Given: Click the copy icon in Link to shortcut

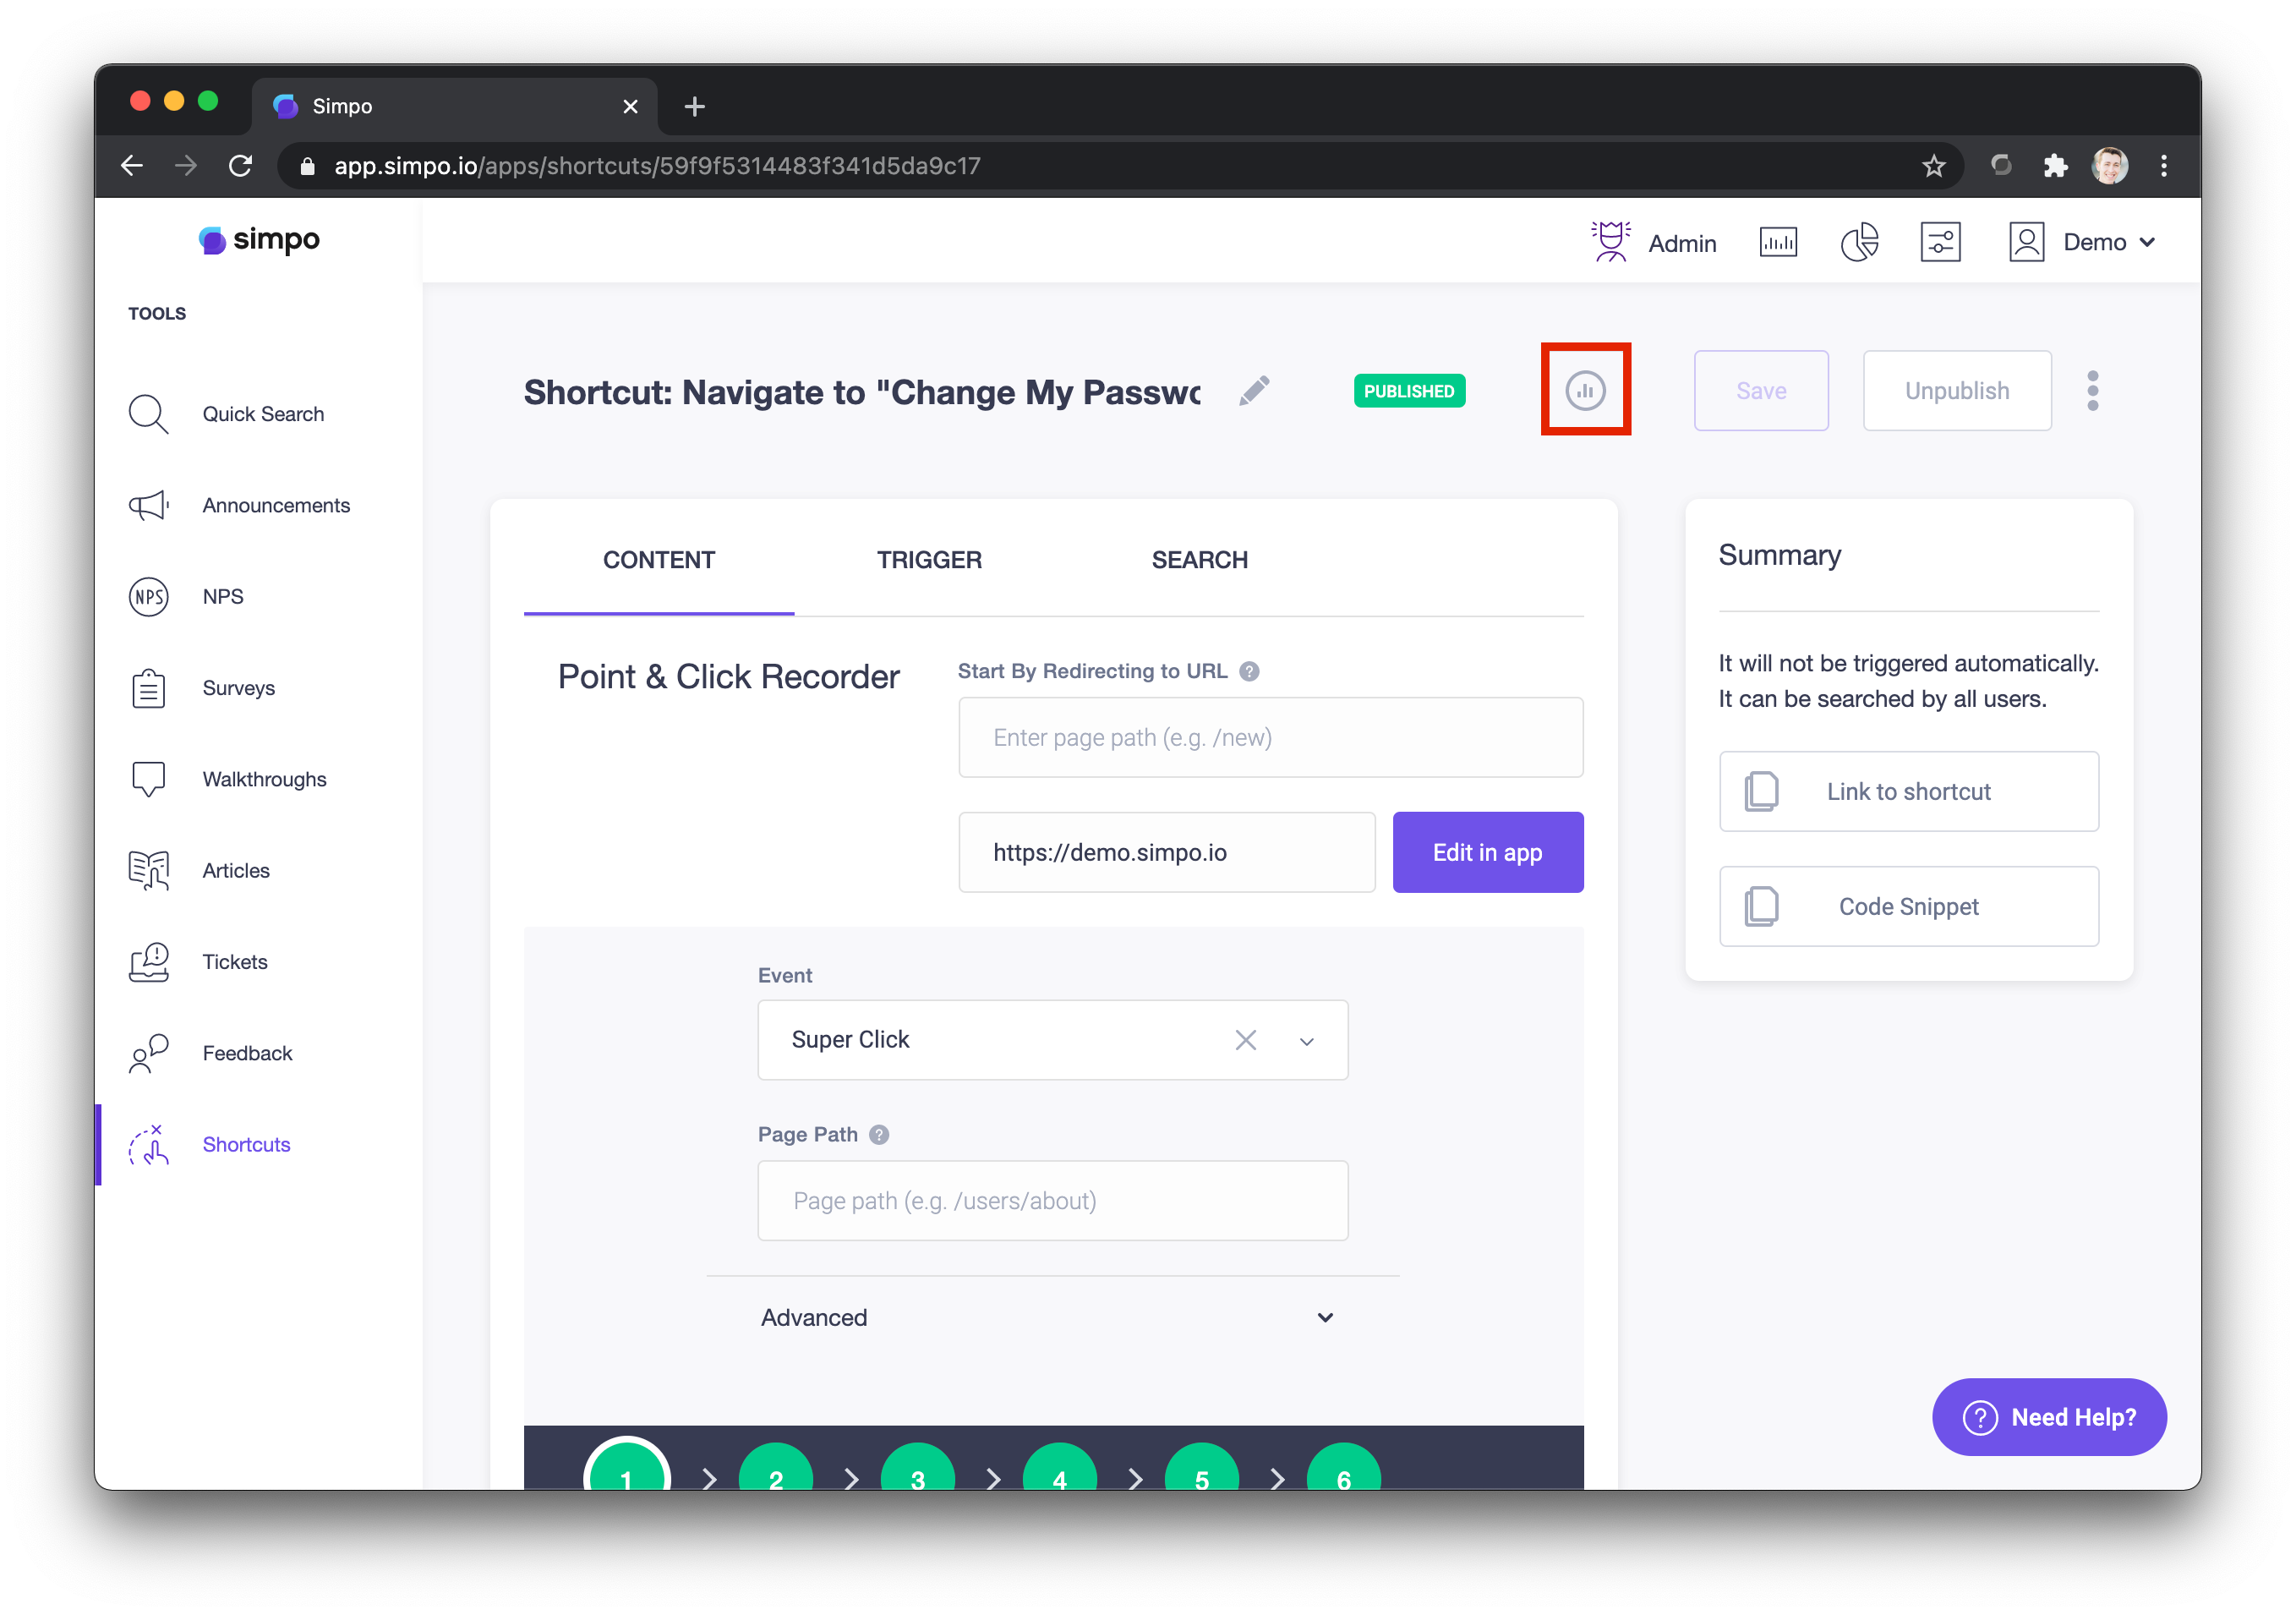Looking at the screenshot, I should click(1760, 791).
